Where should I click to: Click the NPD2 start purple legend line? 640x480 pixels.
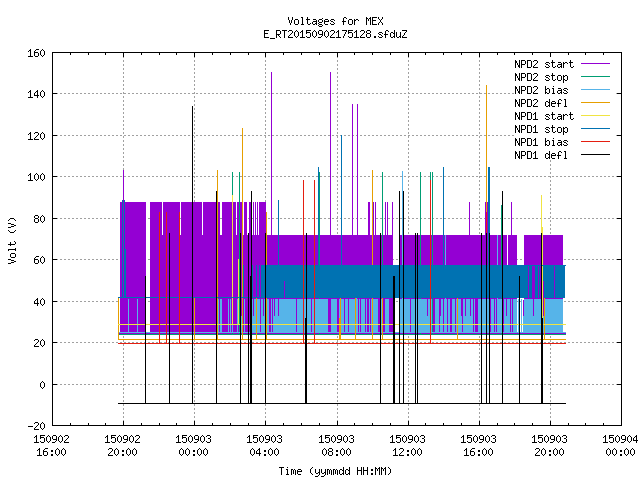(x=595, y=64)
